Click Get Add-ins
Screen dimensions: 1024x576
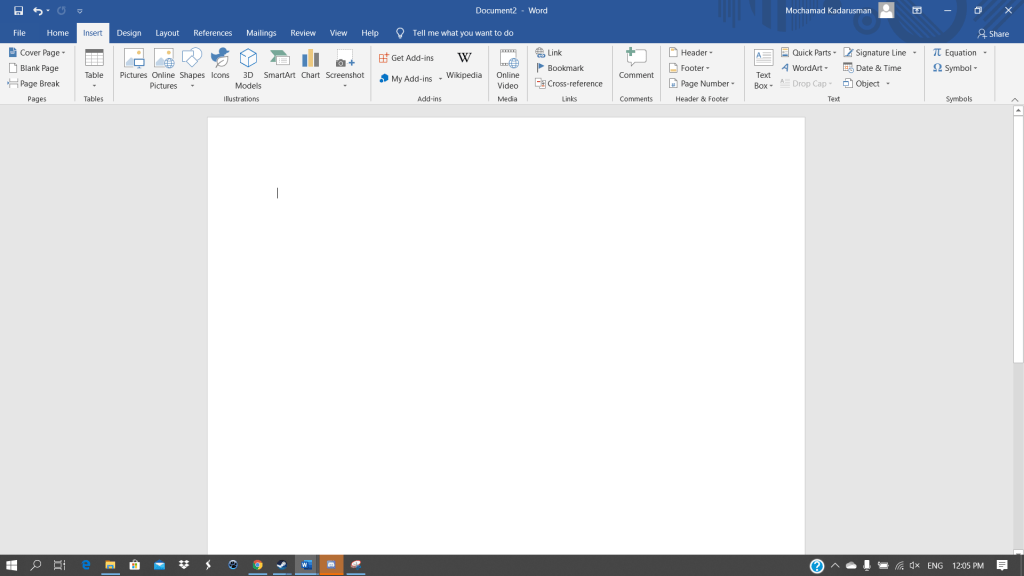[x=406, y=58]
